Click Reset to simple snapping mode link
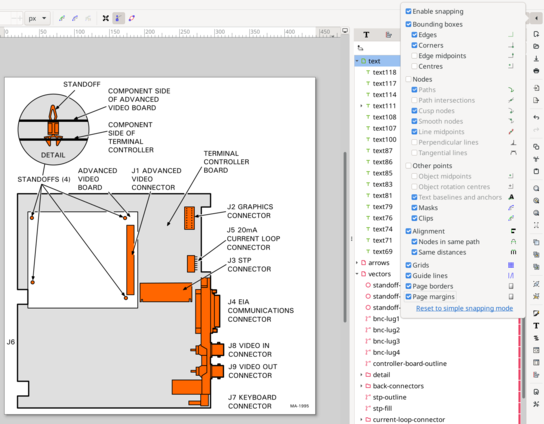544x424 pixels. pyautogui.click(x=464, y=308)
